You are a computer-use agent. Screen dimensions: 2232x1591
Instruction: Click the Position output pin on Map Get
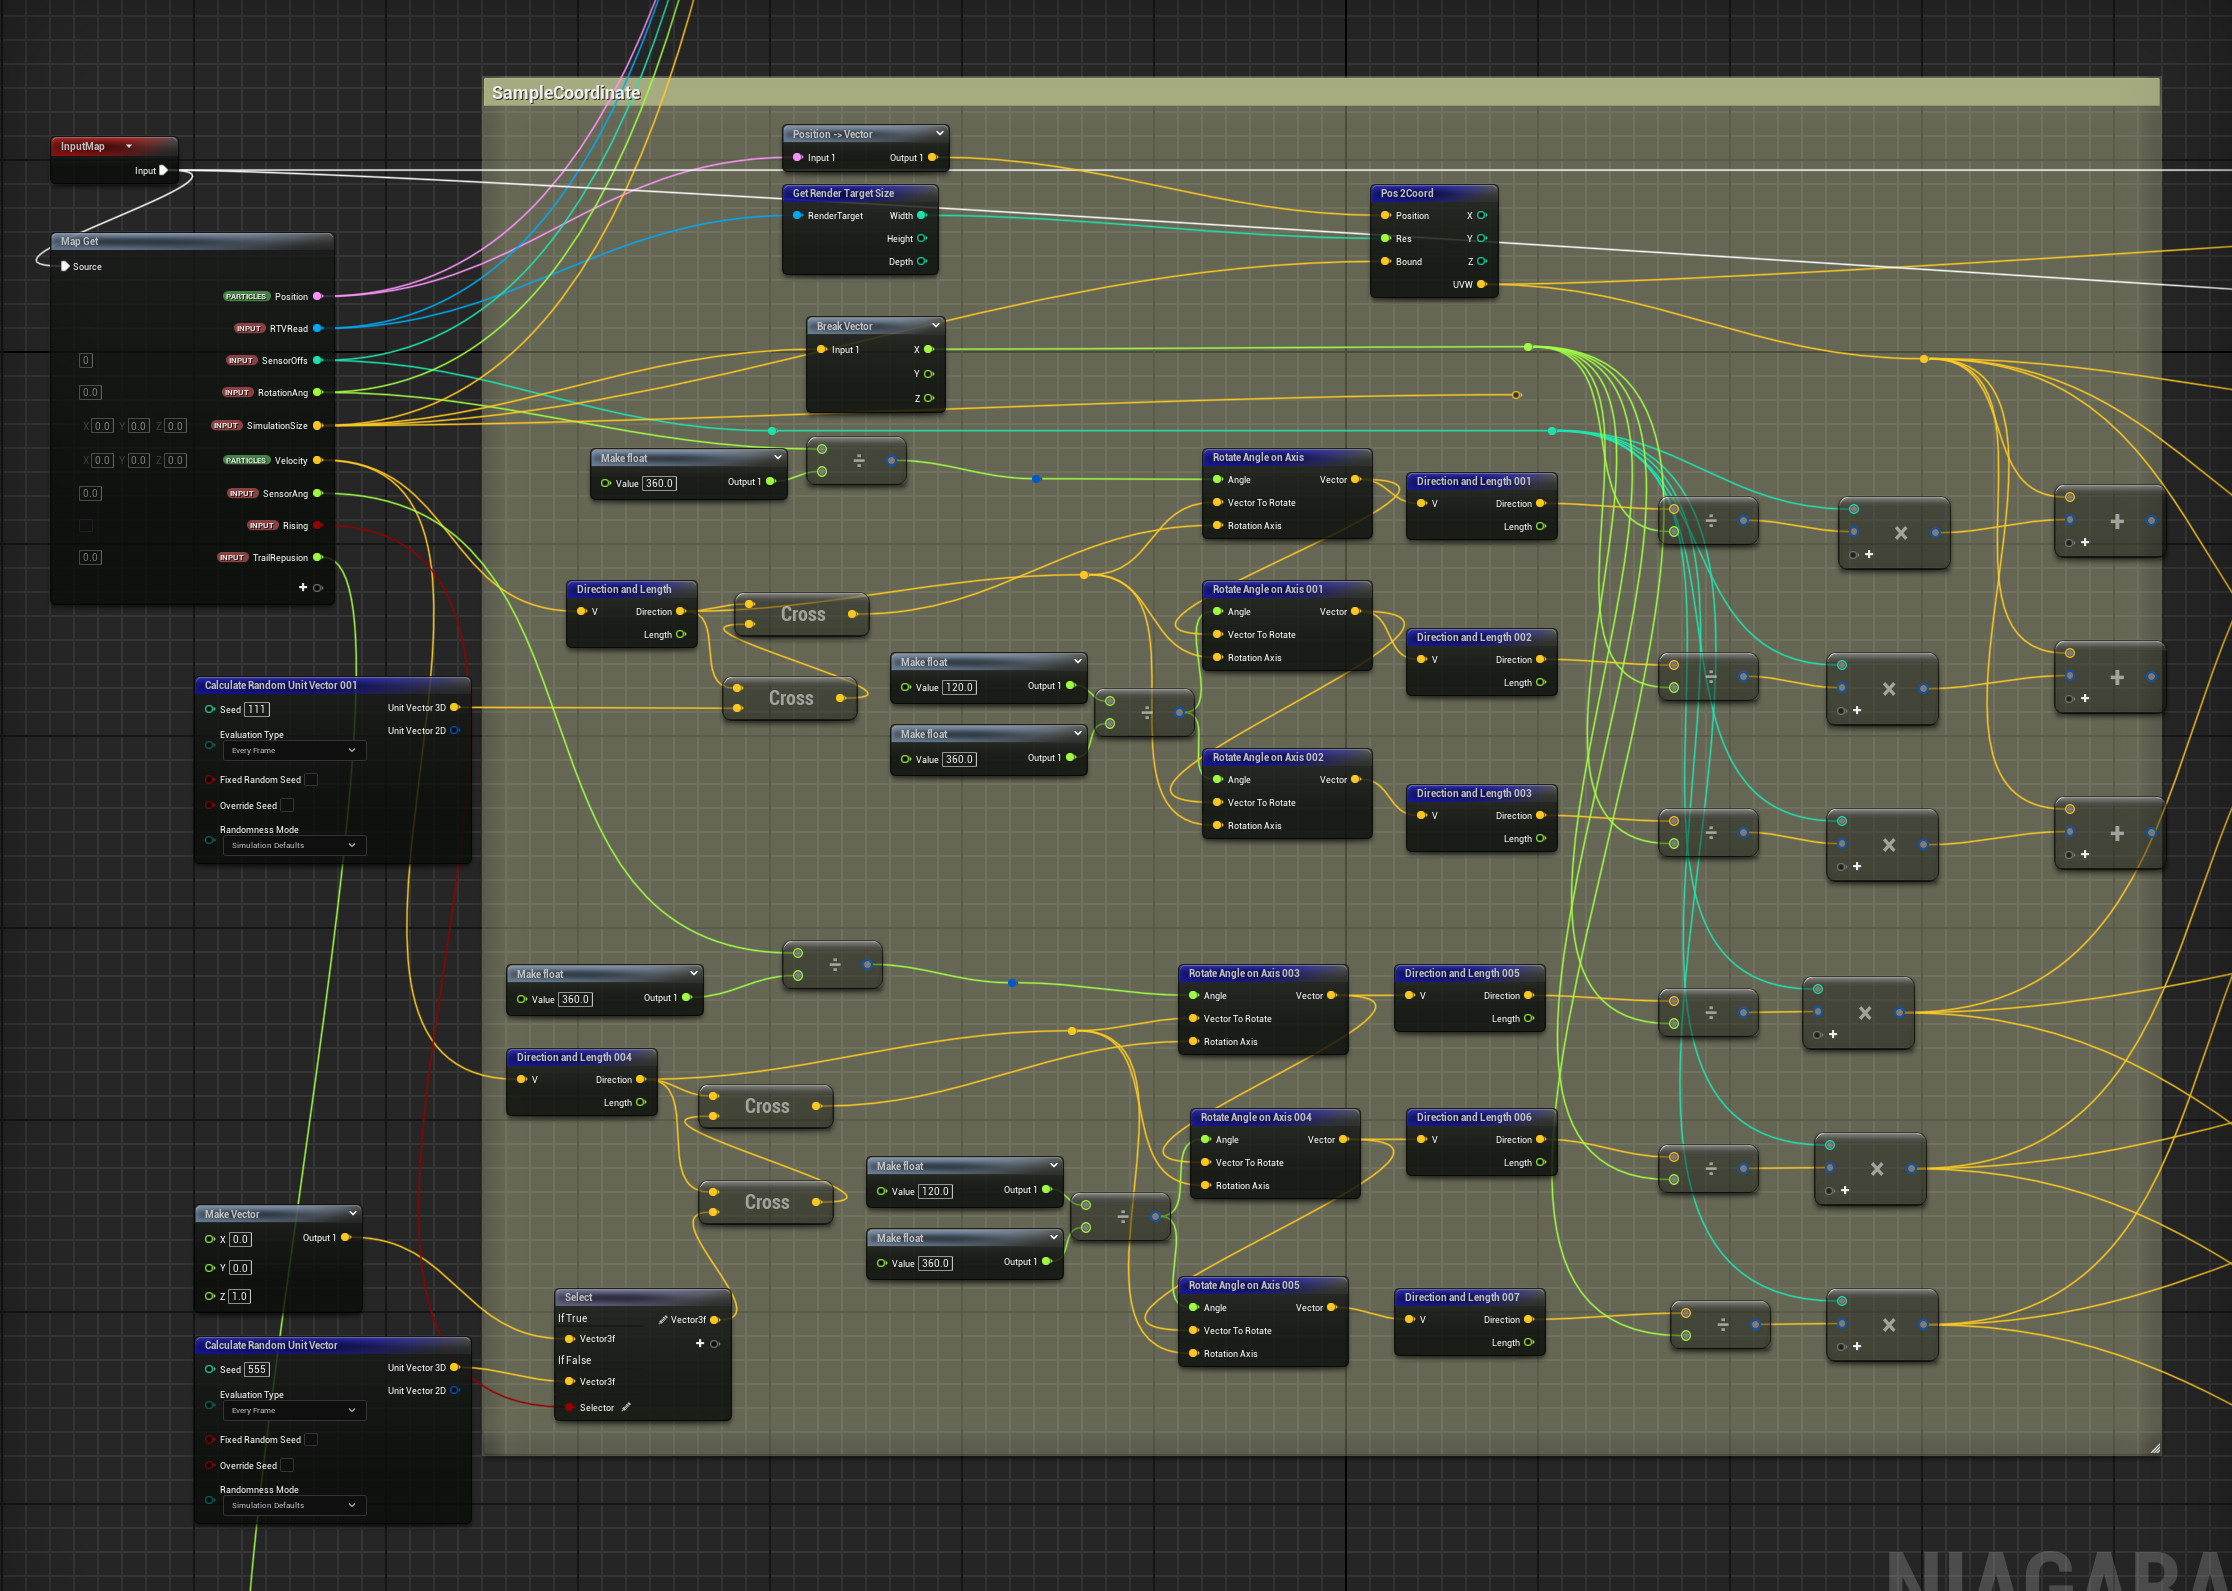pyautogui.click(x=318, y=297)
